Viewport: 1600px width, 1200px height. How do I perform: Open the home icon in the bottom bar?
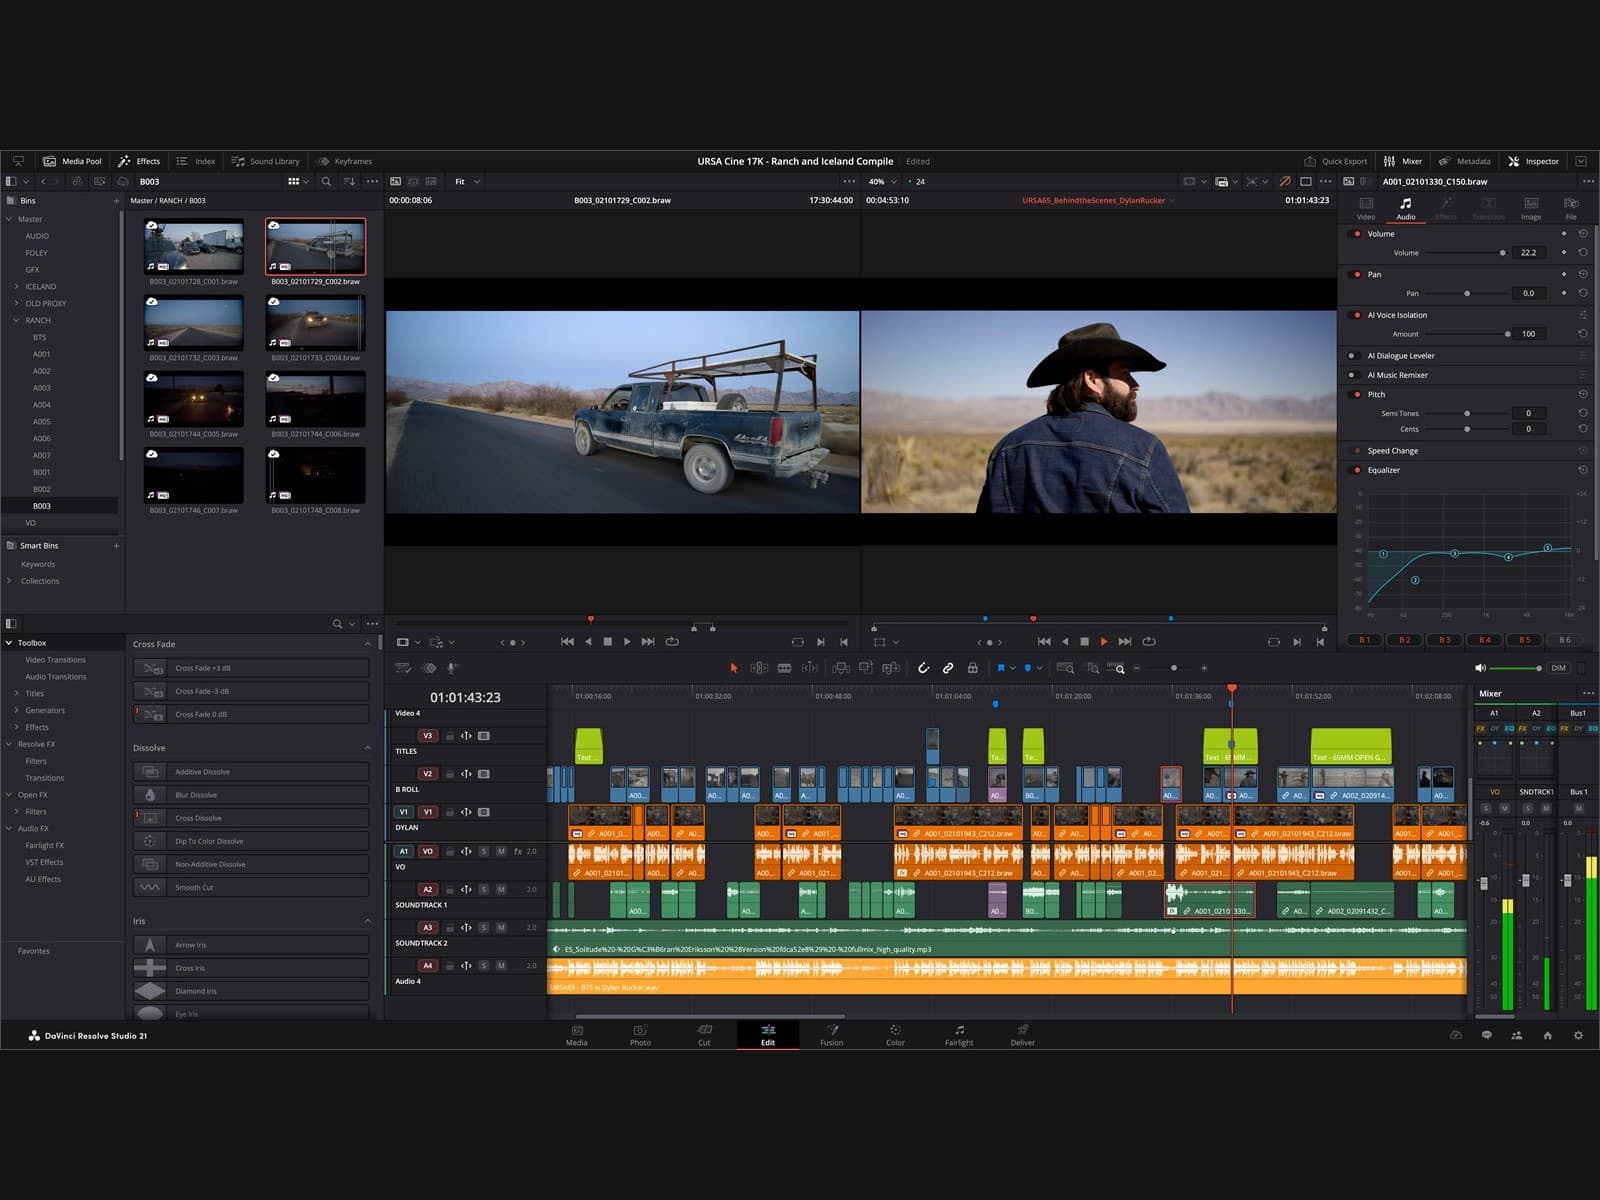(x=1547, y=1036)
